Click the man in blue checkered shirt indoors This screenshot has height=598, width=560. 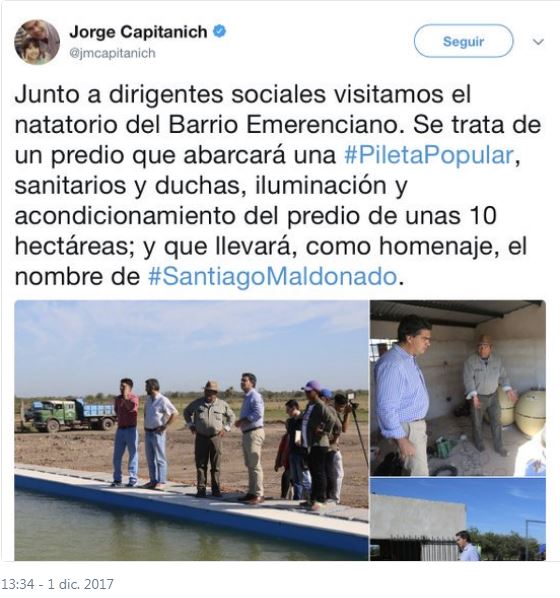click(402, 395)
